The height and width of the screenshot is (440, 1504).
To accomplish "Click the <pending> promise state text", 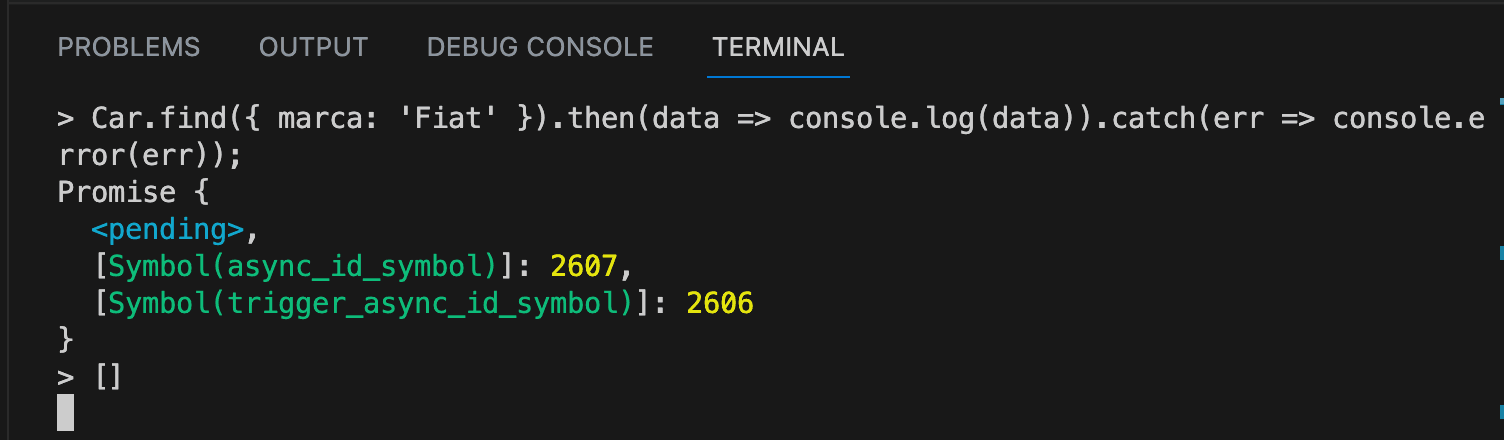I will (x=167, y=230).
